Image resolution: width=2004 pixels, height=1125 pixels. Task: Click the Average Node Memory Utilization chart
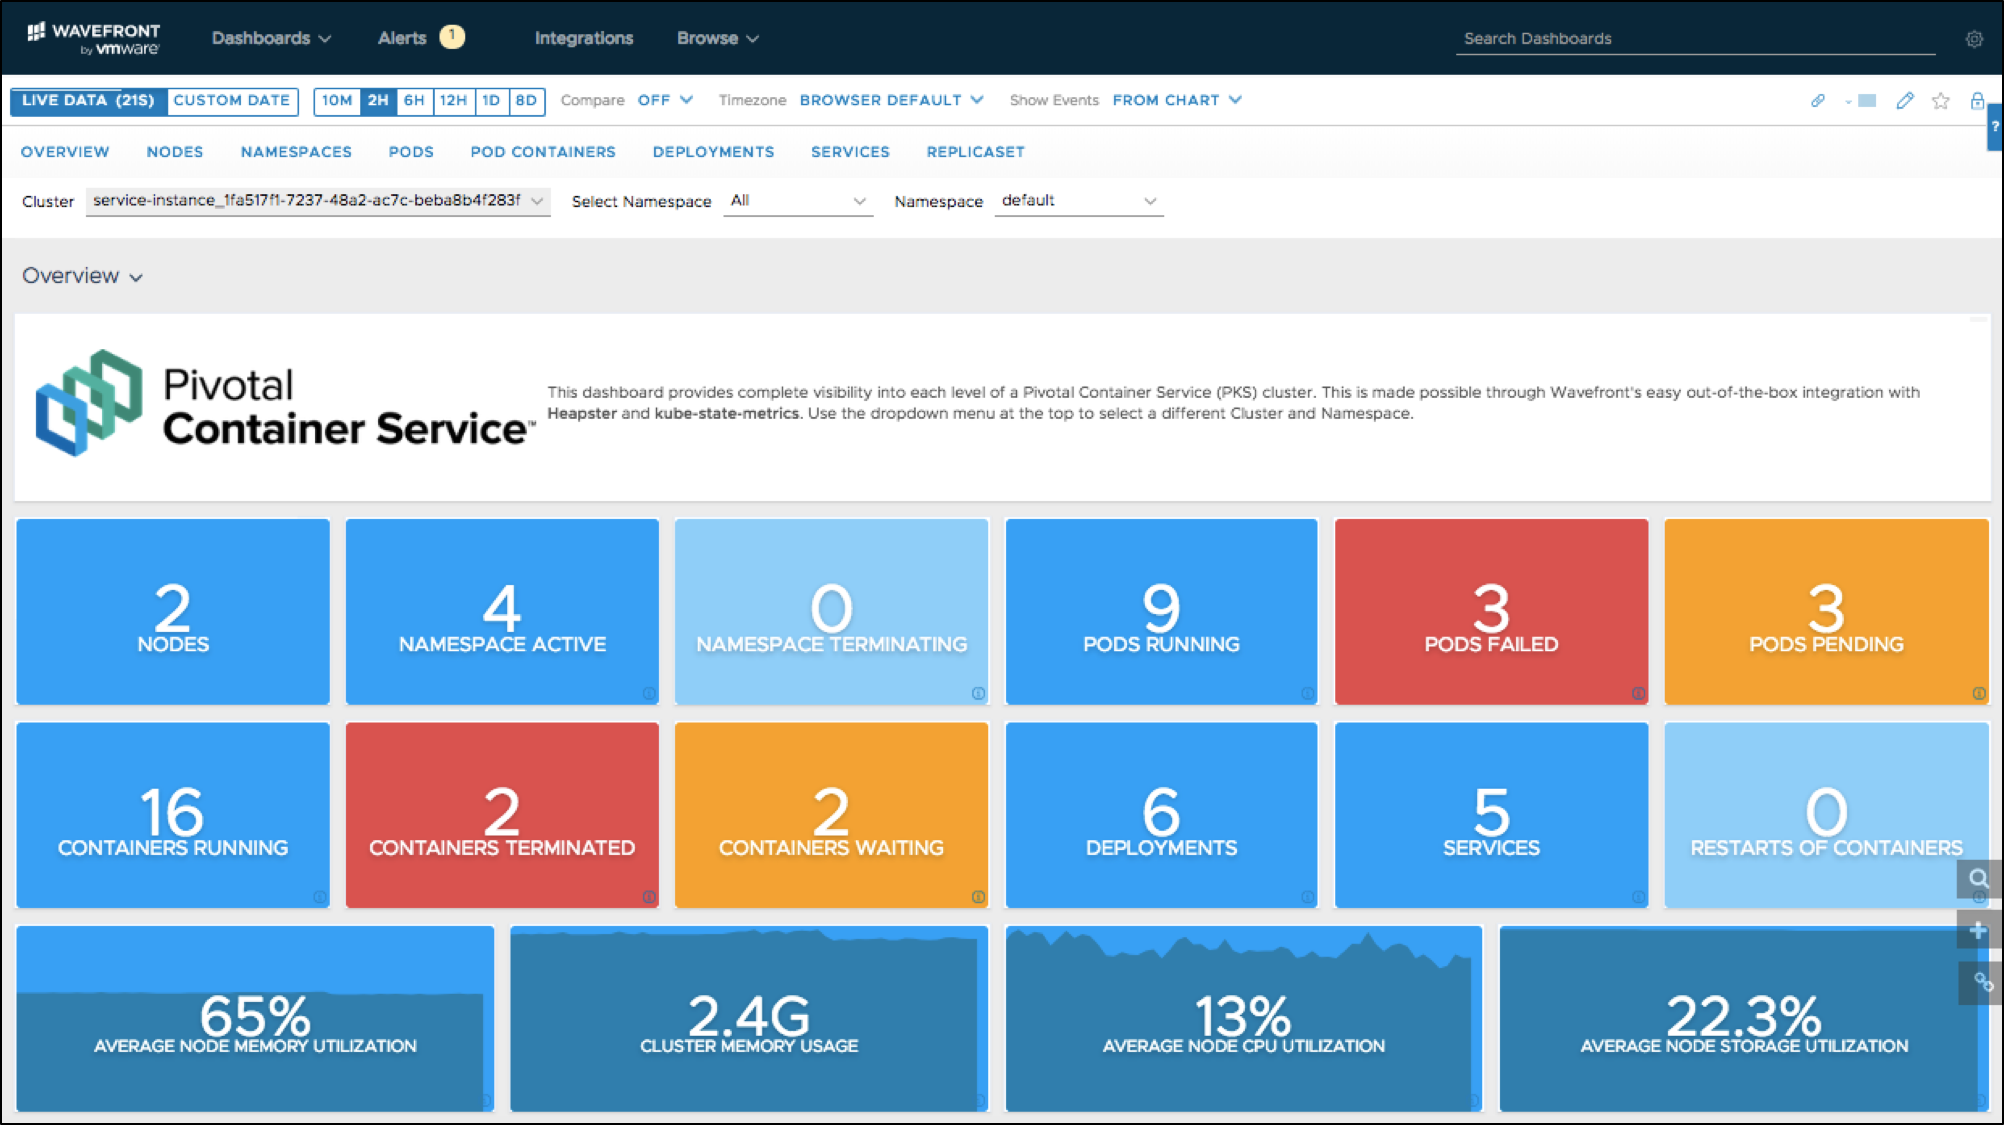[x=255, y=1018]
